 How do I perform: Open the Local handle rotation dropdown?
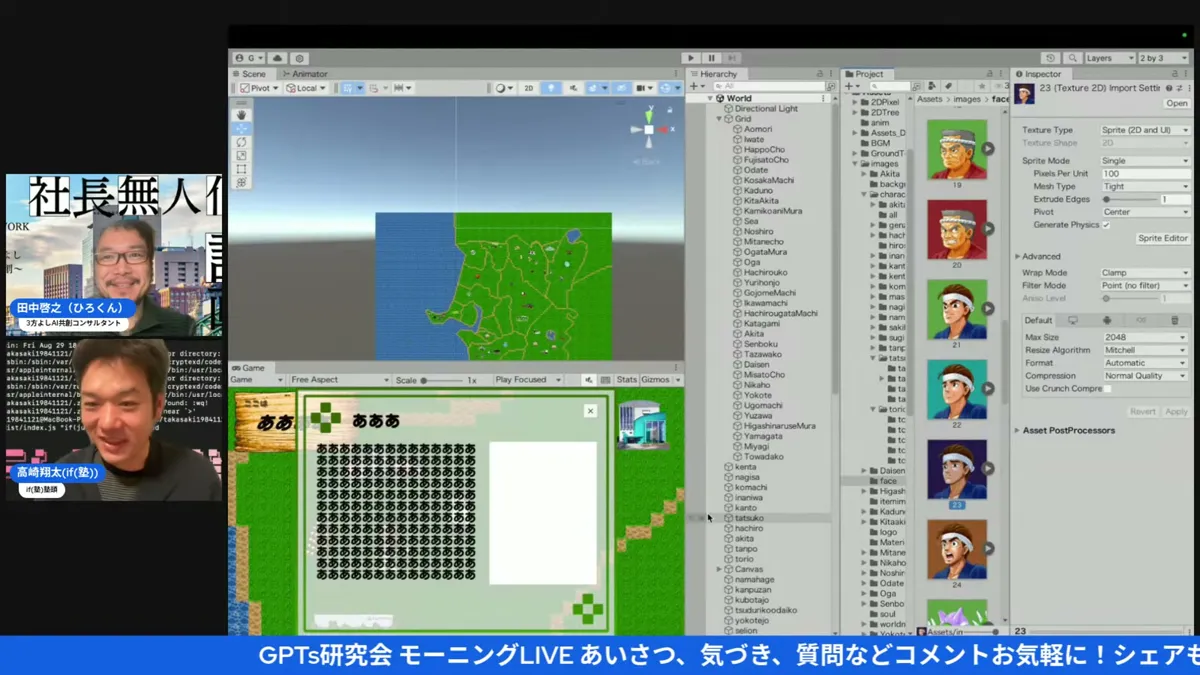point(306,88)
